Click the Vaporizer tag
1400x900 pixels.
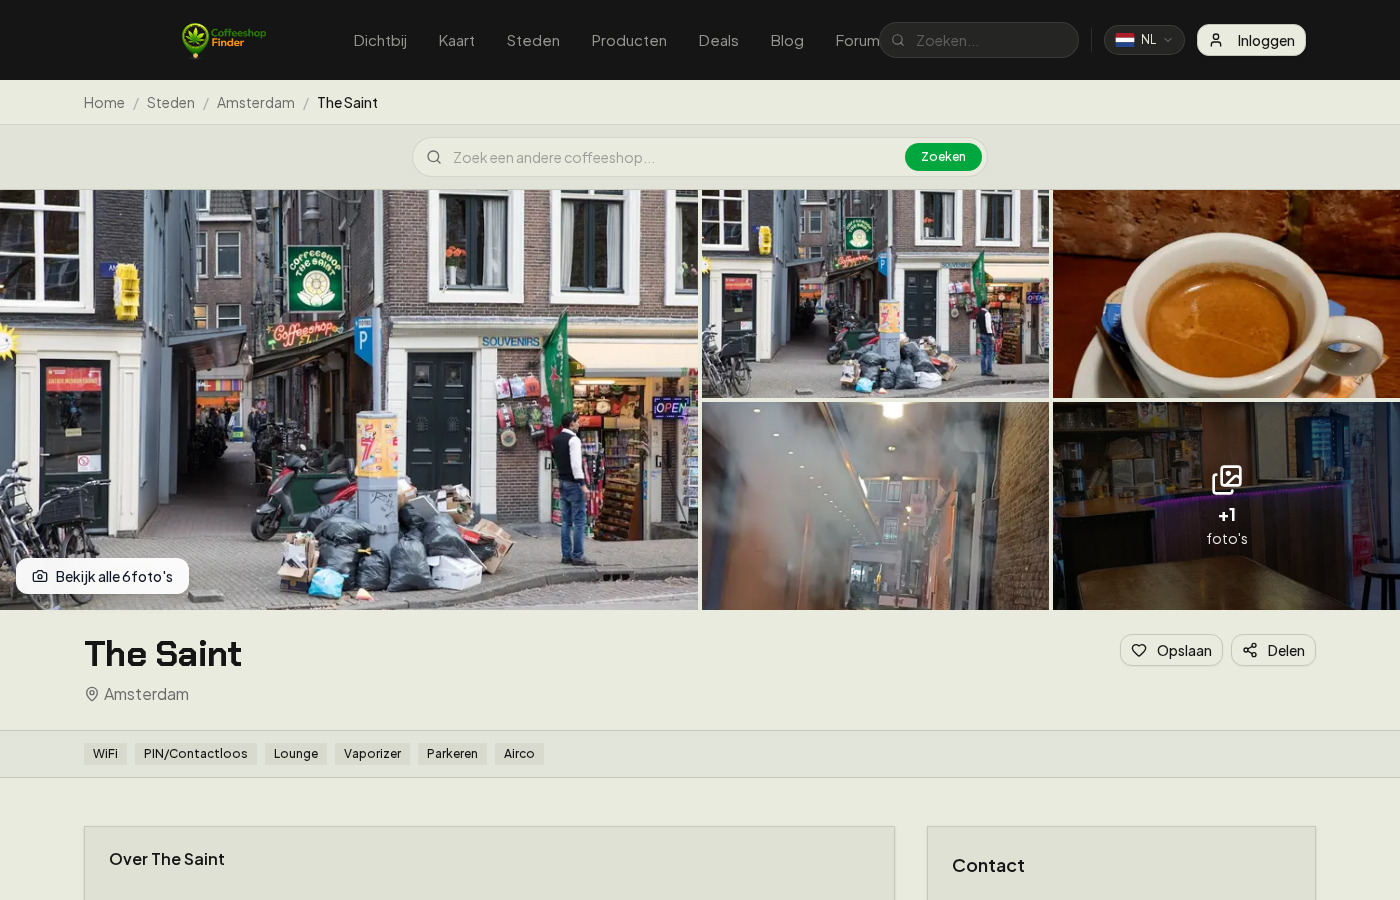[x=372, y=754]
